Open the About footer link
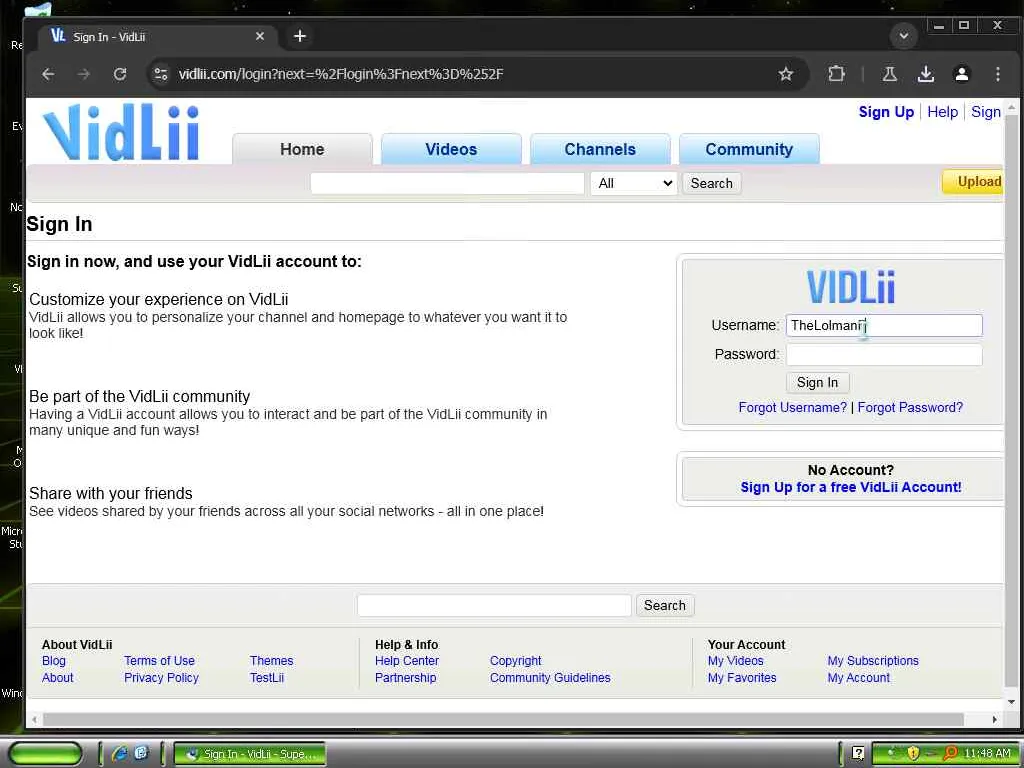1024x768 pixels. (57, 678)
